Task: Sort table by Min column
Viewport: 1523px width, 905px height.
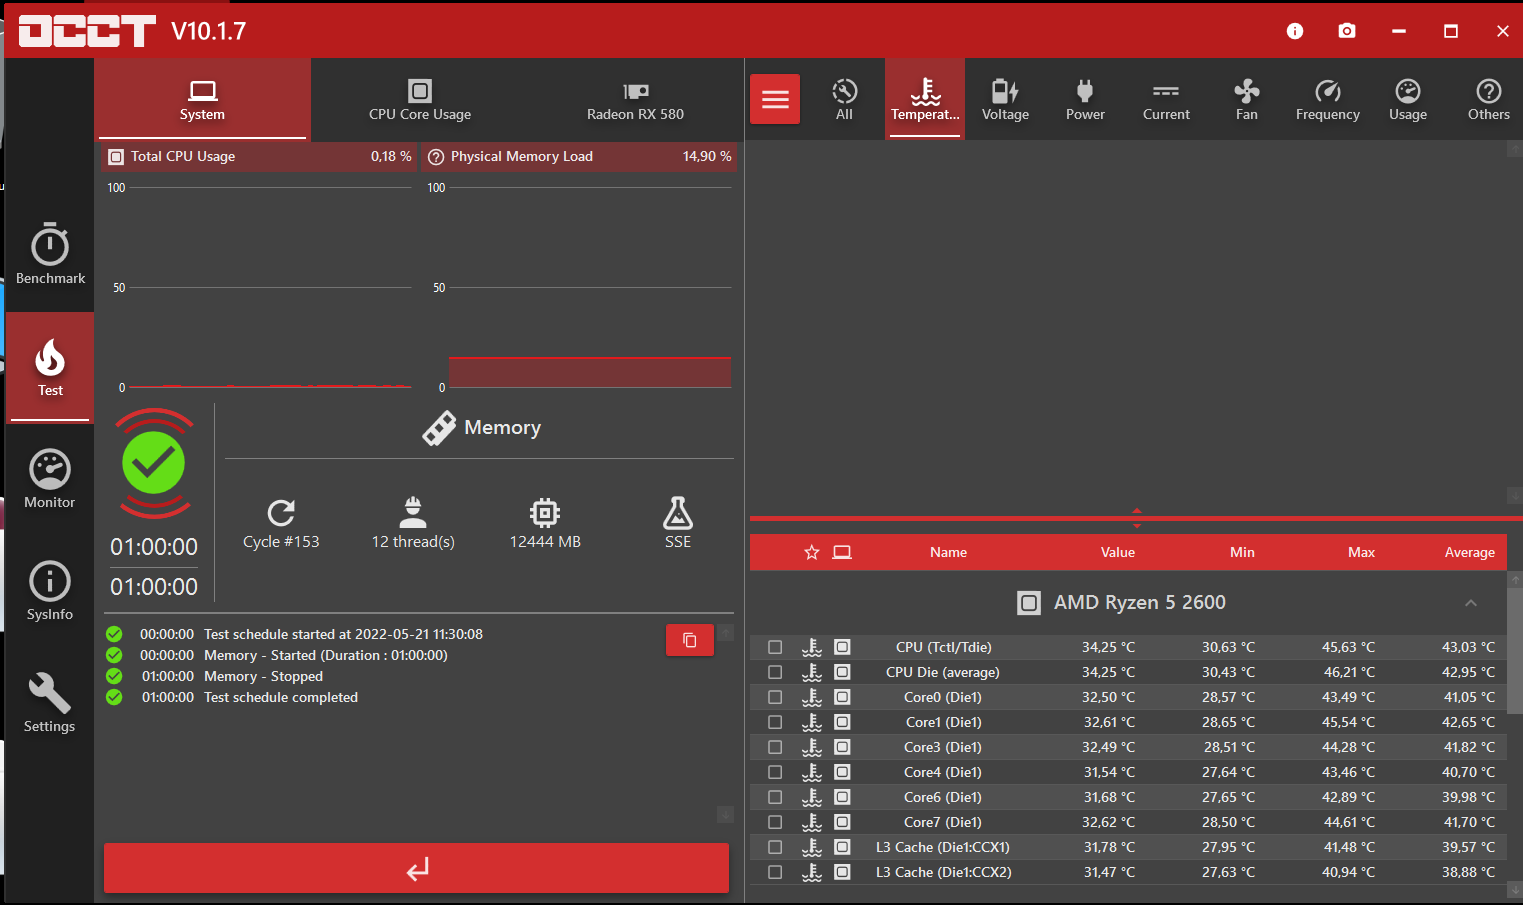Action: [x=1242, y=552]
